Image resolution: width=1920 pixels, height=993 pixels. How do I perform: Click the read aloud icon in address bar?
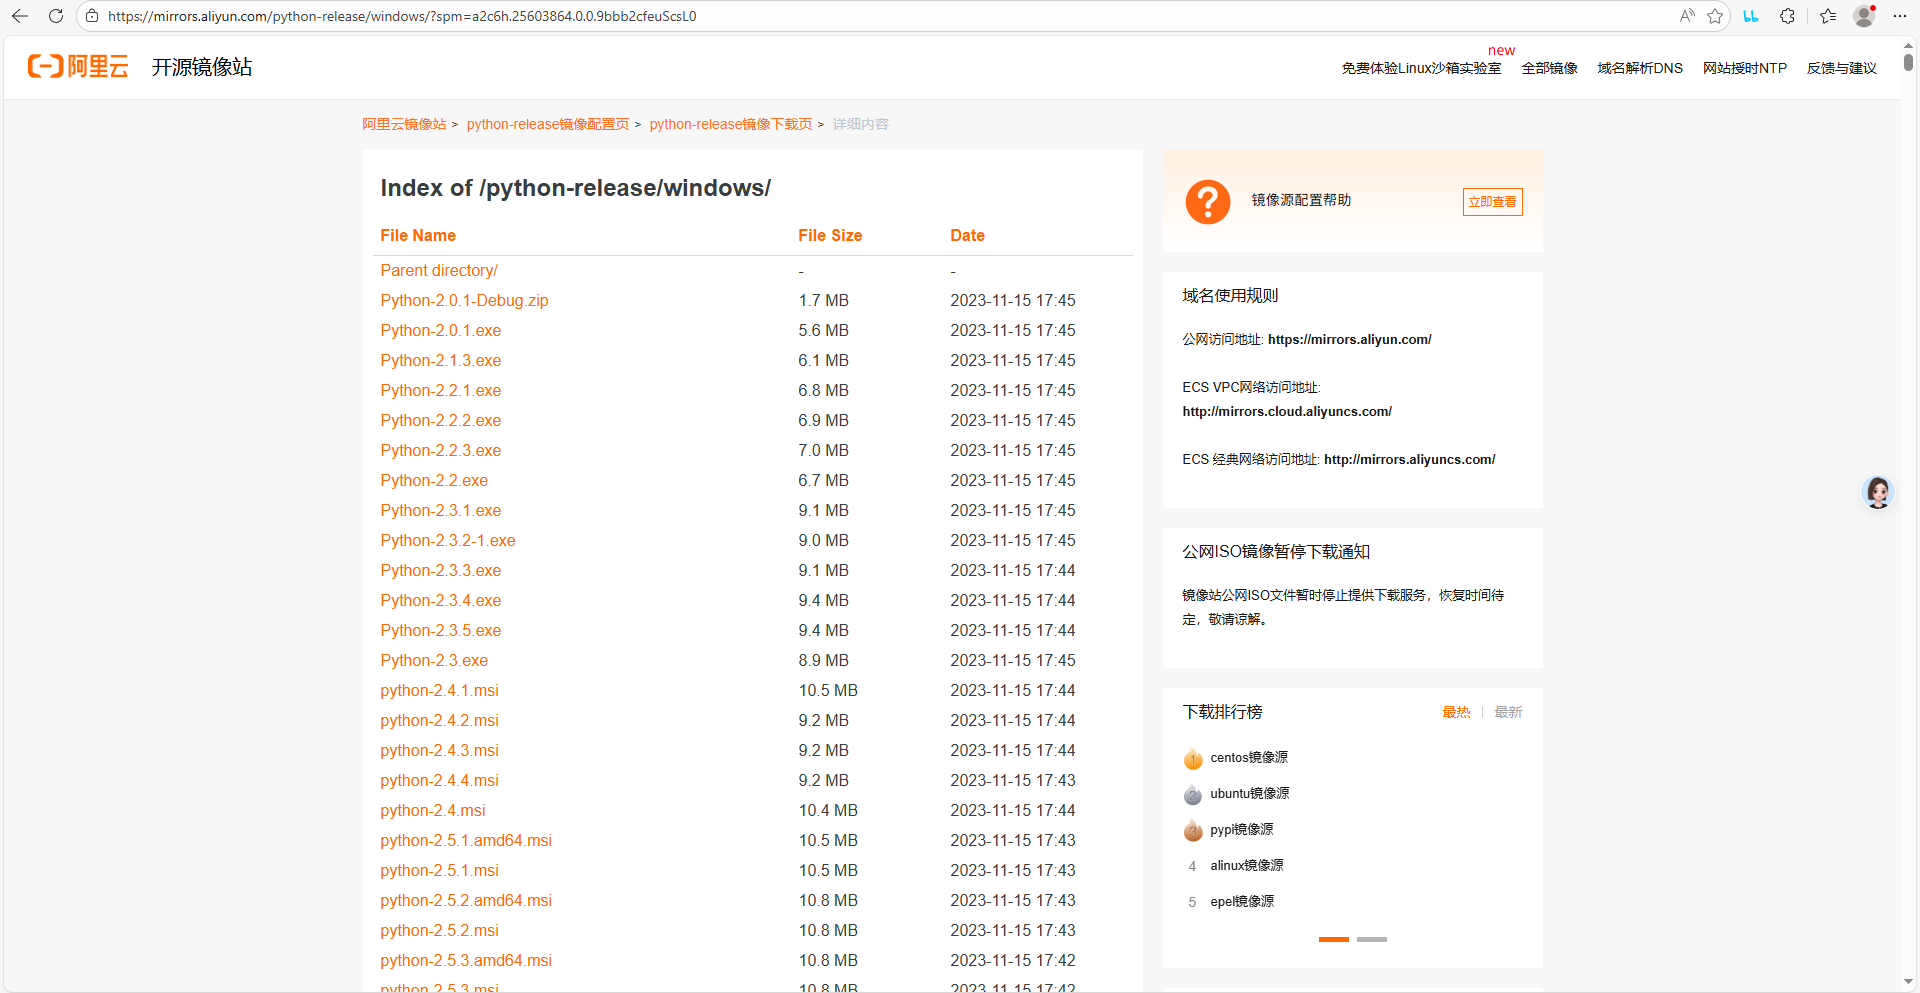click(1687, 16)
